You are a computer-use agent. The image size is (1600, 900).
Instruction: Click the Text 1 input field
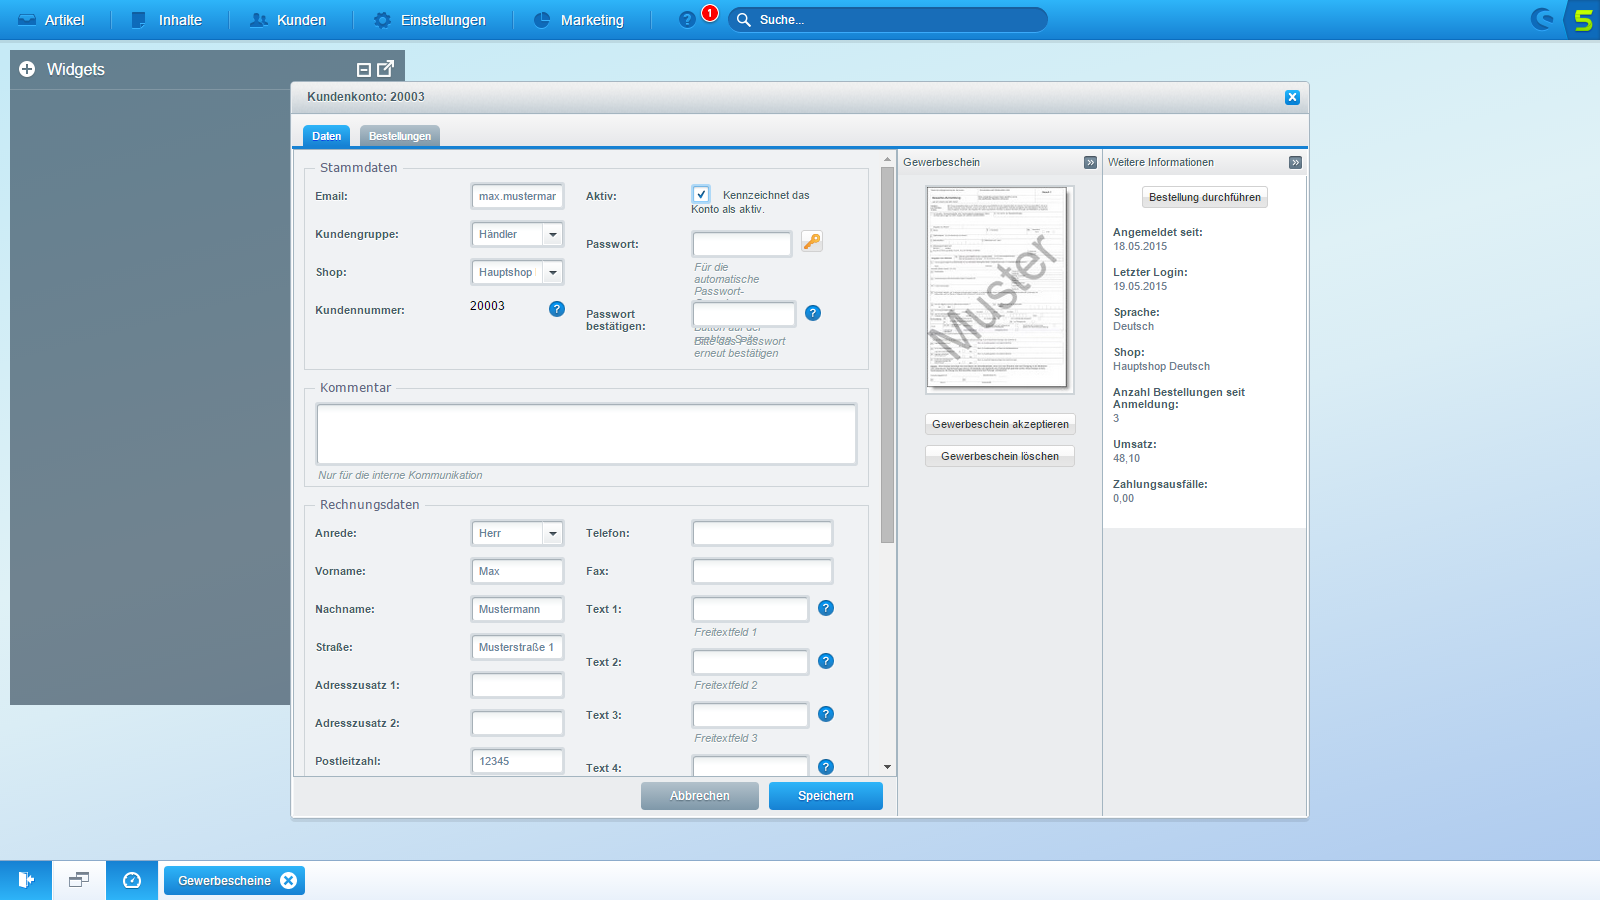(751, 609)
